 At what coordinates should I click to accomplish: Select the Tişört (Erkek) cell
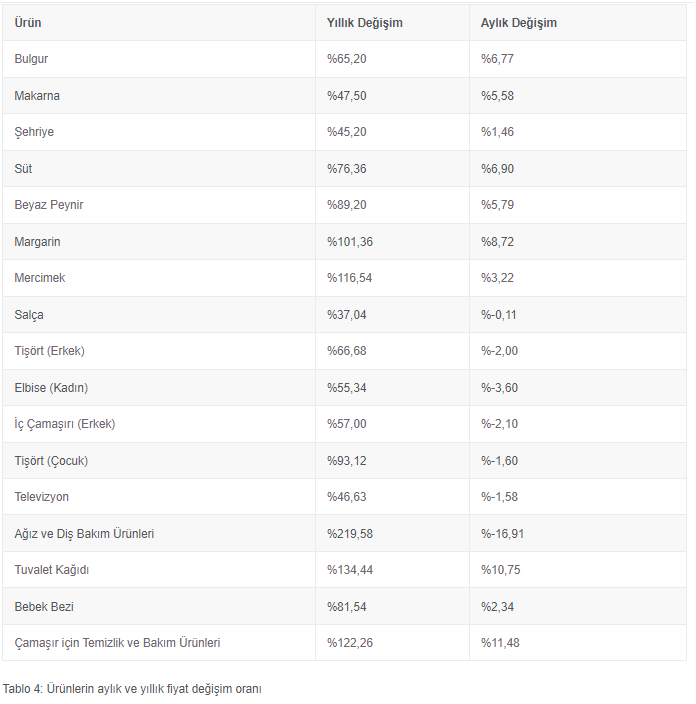pos(50,351)
